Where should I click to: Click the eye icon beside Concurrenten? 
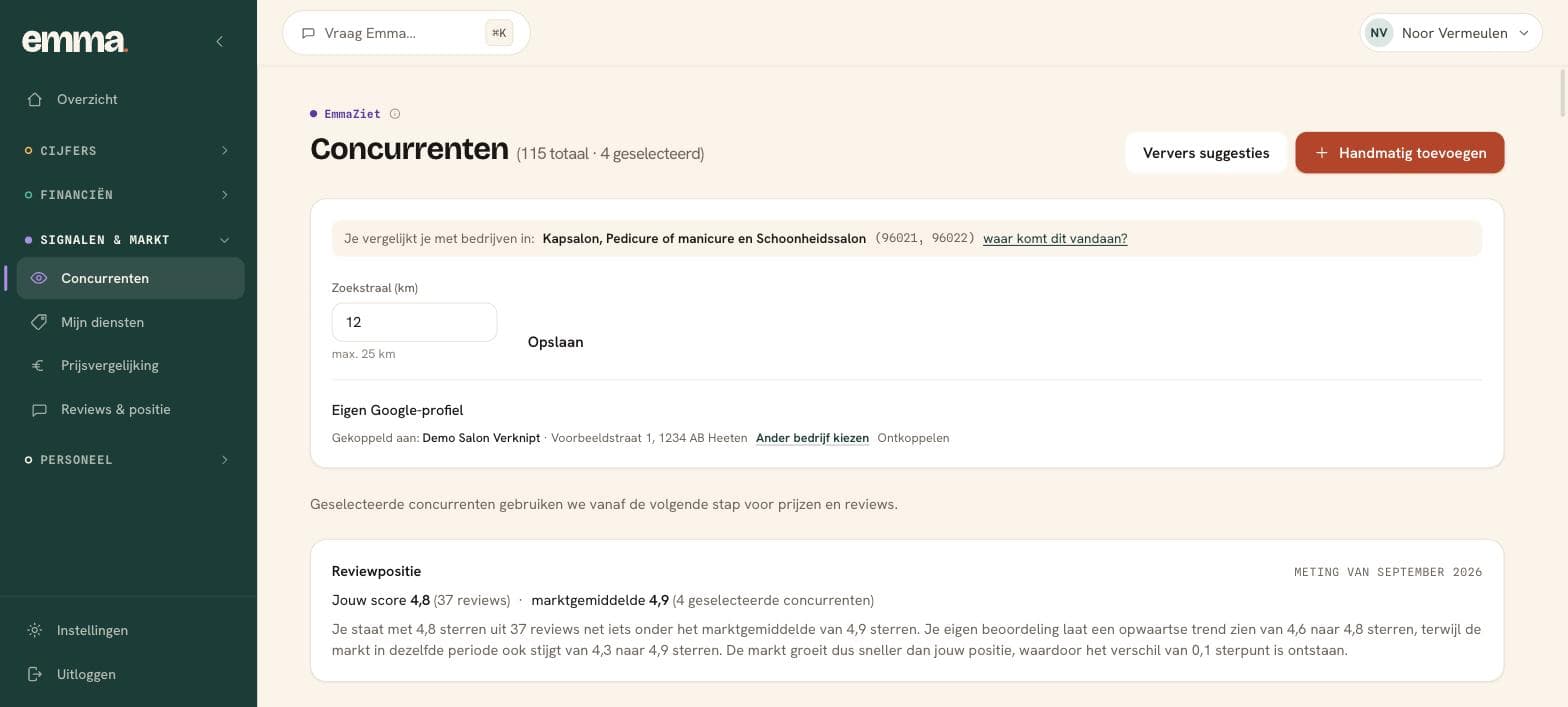pyautogui.click(x=39, y=278)
